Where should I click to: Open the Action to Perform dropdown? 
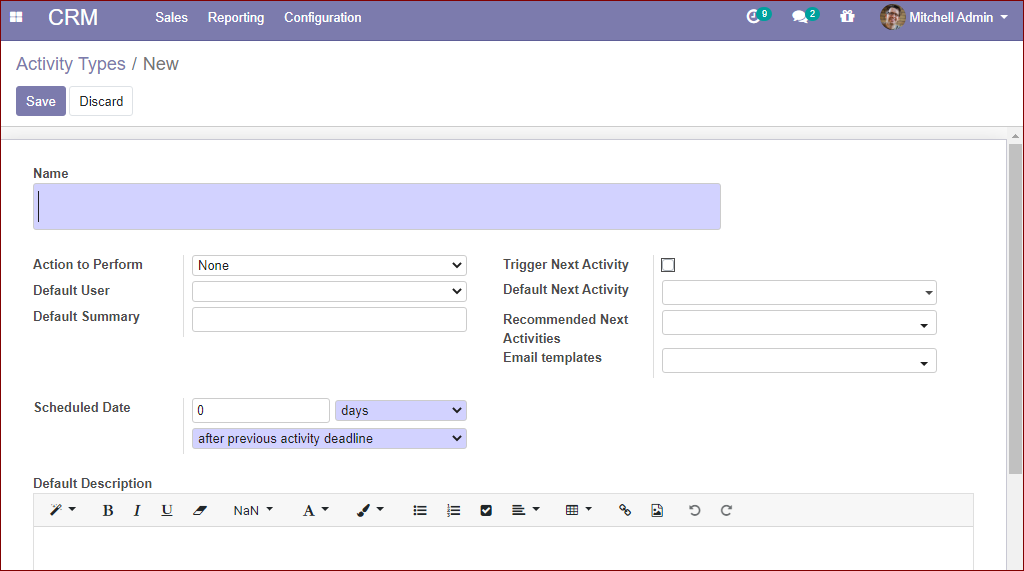tap(329, 265)
